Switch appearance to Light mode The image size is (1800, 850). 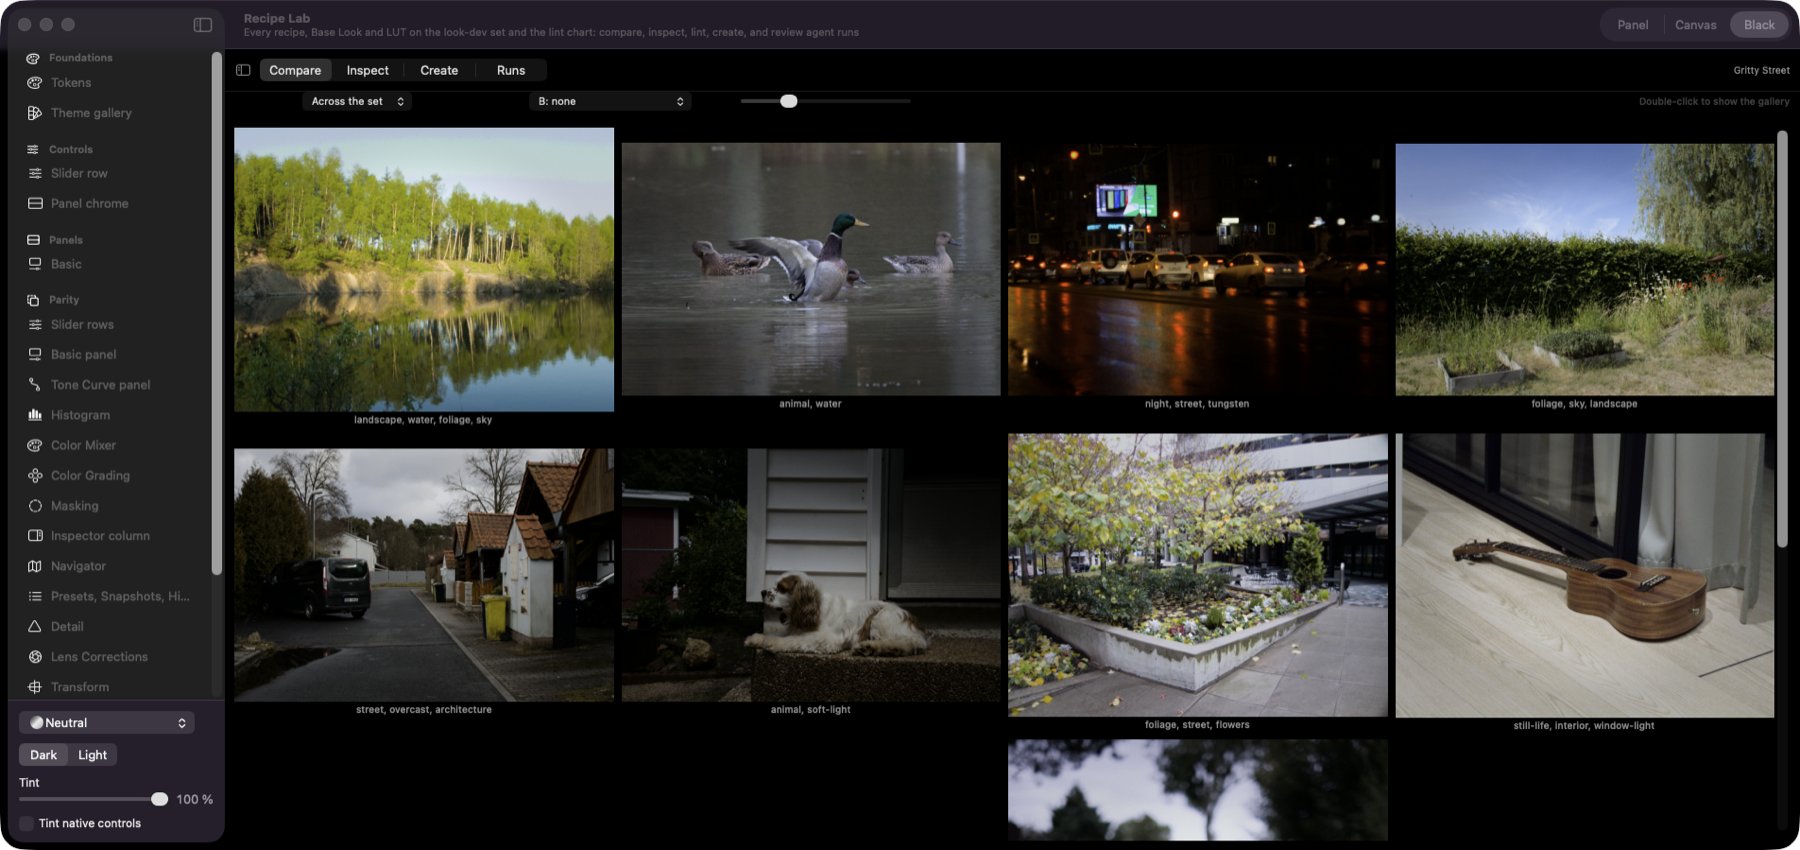92,755
